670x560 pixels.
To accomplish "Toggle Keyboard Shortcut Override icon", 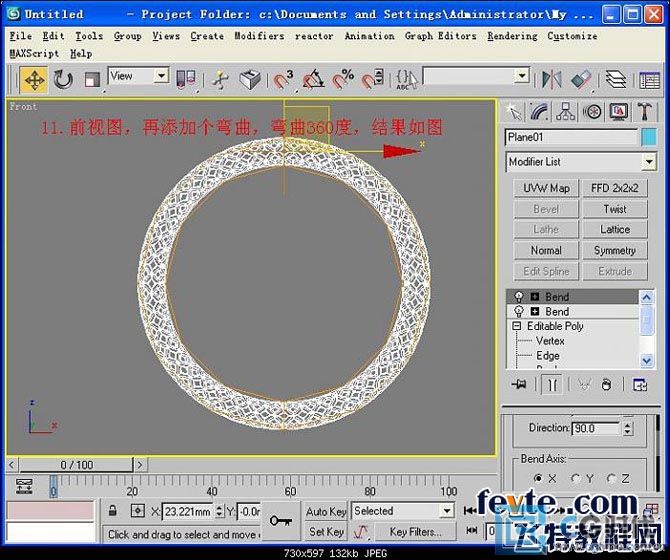I will (x=251, y=80).
